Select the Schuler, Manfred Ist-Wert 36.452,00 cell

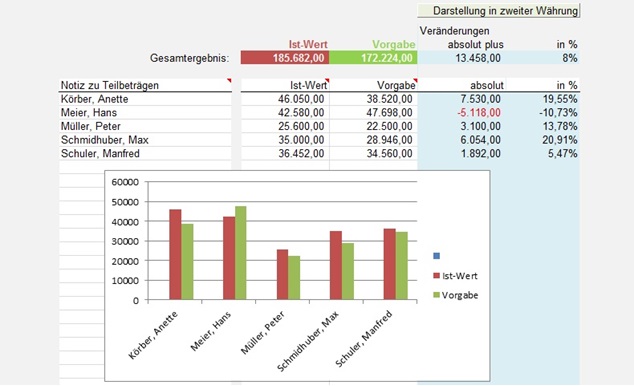(x=285, y=154)
